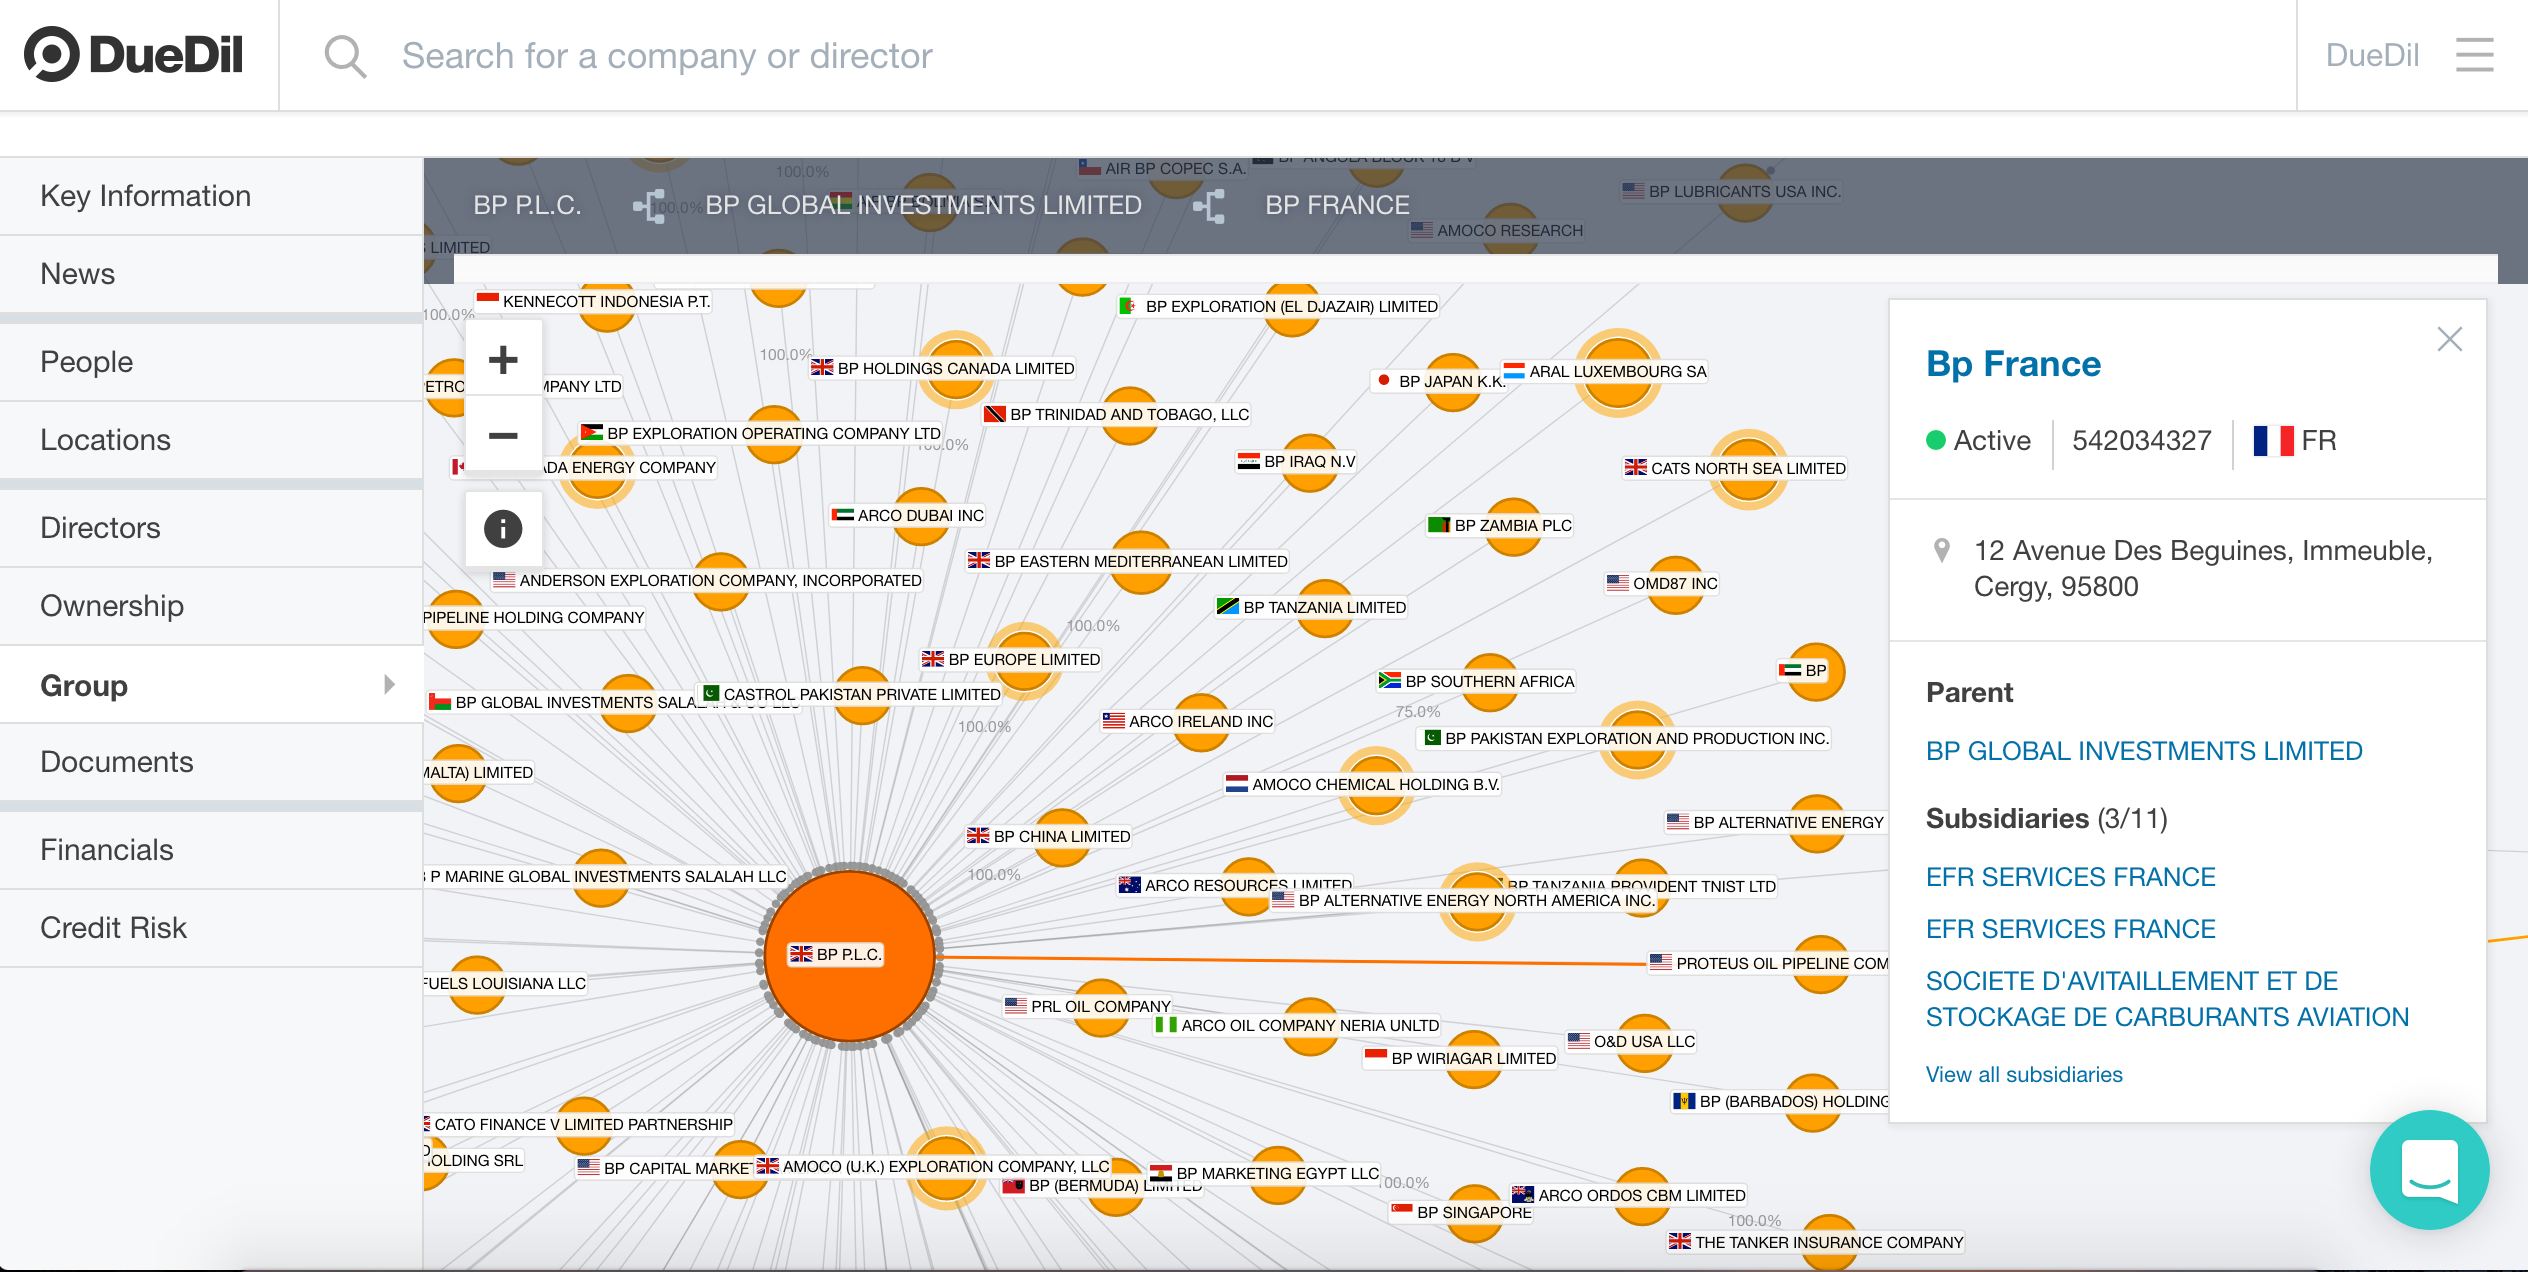Open the graph info icon

503,528
